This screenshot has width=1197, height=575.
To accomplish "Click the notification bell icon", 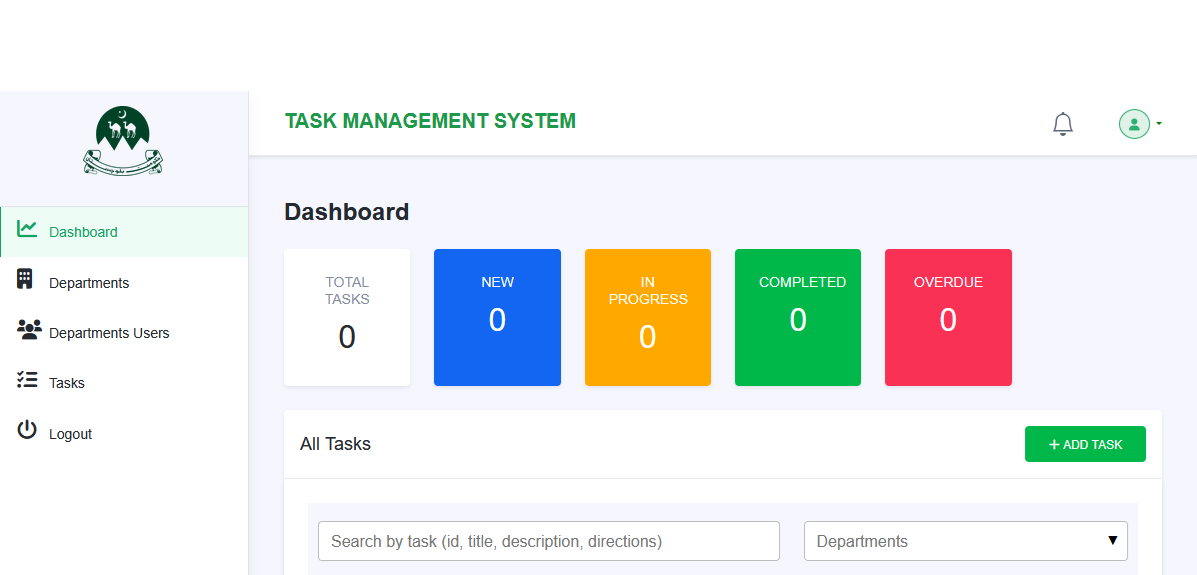I will [1063, 124].
